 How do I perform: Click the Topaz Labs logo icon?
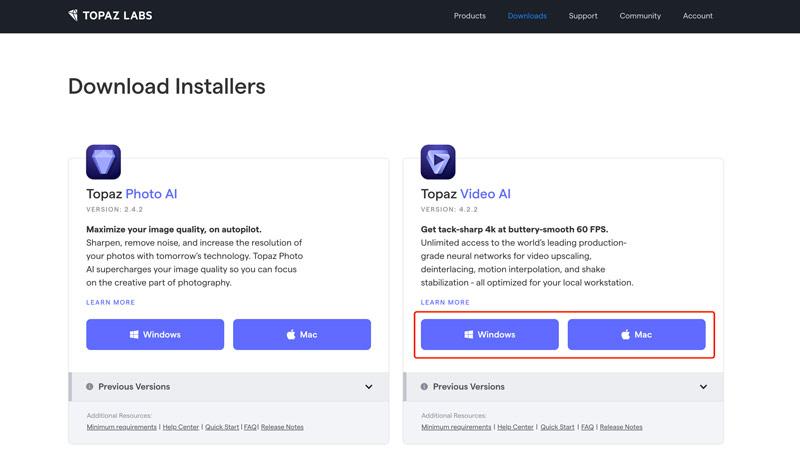73,15
